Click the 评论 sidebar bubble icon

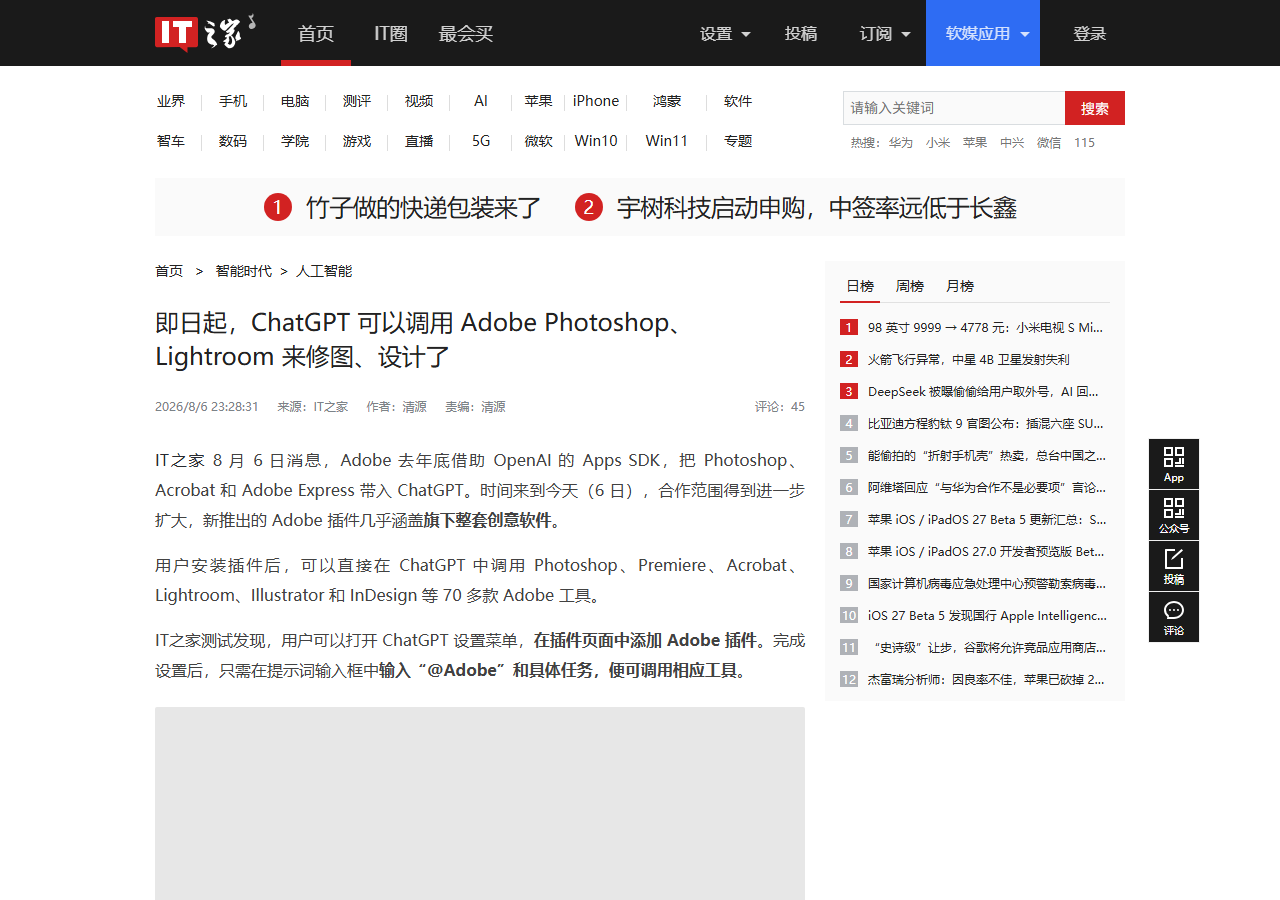pos(1174,617)
